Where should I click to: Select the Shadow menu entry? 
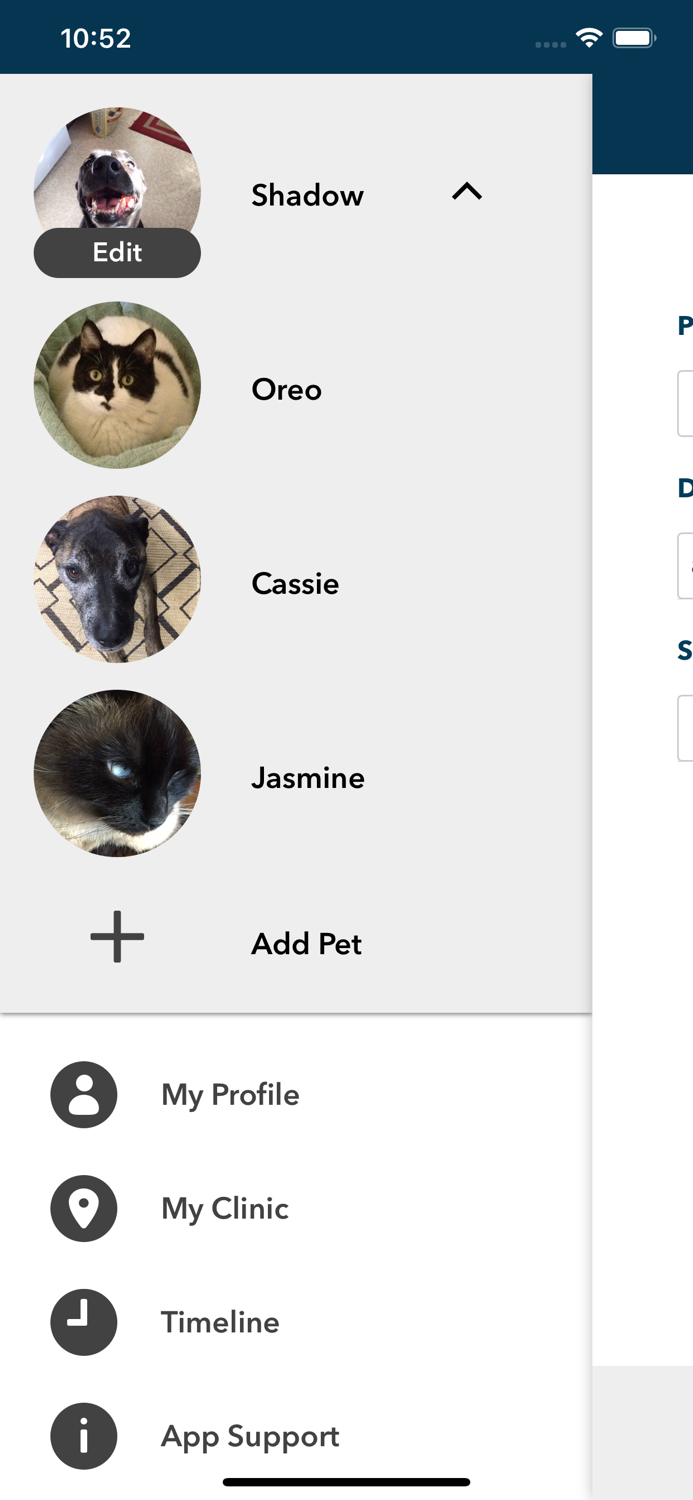[x=307, y=195]
